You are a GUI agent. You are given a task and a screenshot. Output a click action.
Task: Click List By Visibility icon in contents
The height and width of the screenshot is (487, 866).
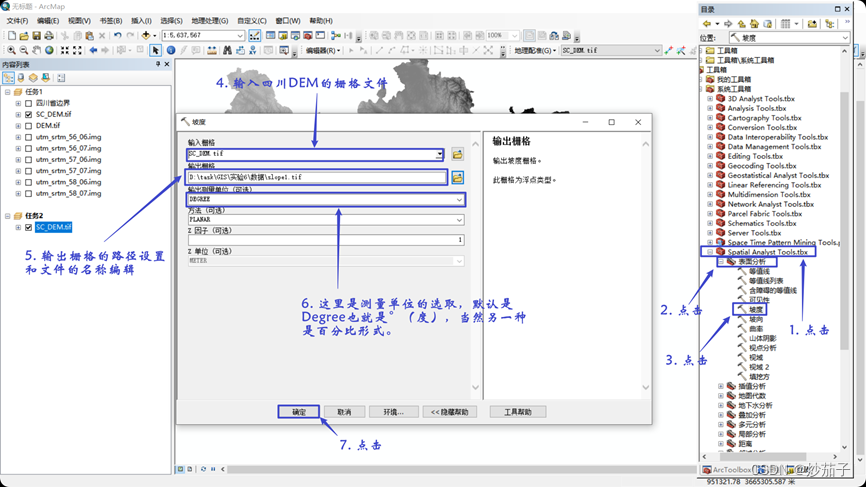tap(33, 78)
